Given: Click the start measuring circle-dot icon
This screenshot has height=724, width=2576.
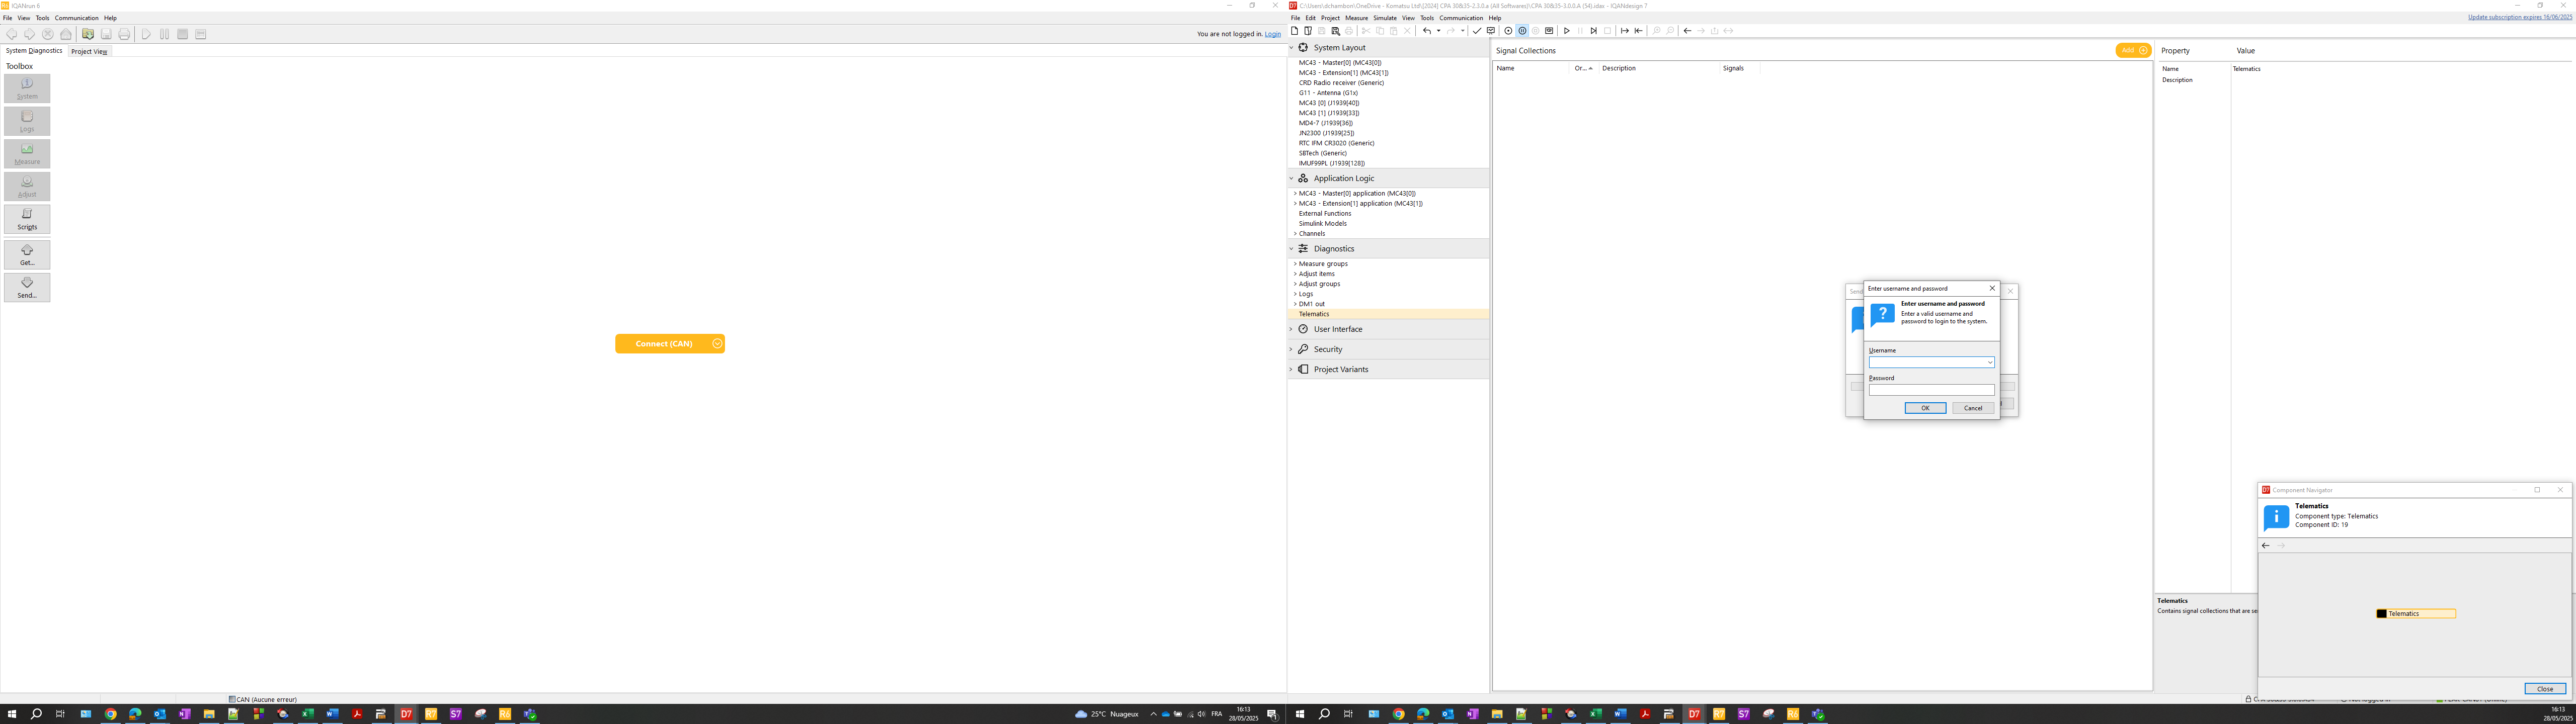Looking at the screenshot, I should 1508,31.
